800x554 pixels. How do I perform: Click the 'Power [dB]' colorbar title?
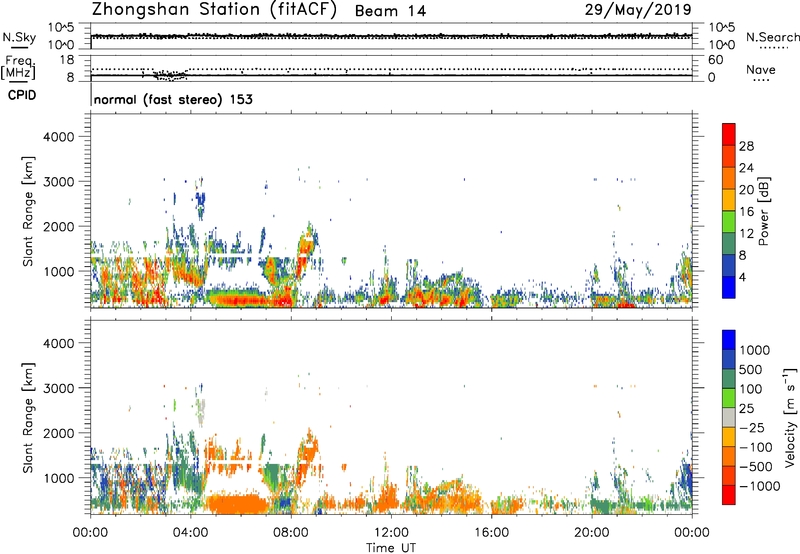[x=764, y=211]
